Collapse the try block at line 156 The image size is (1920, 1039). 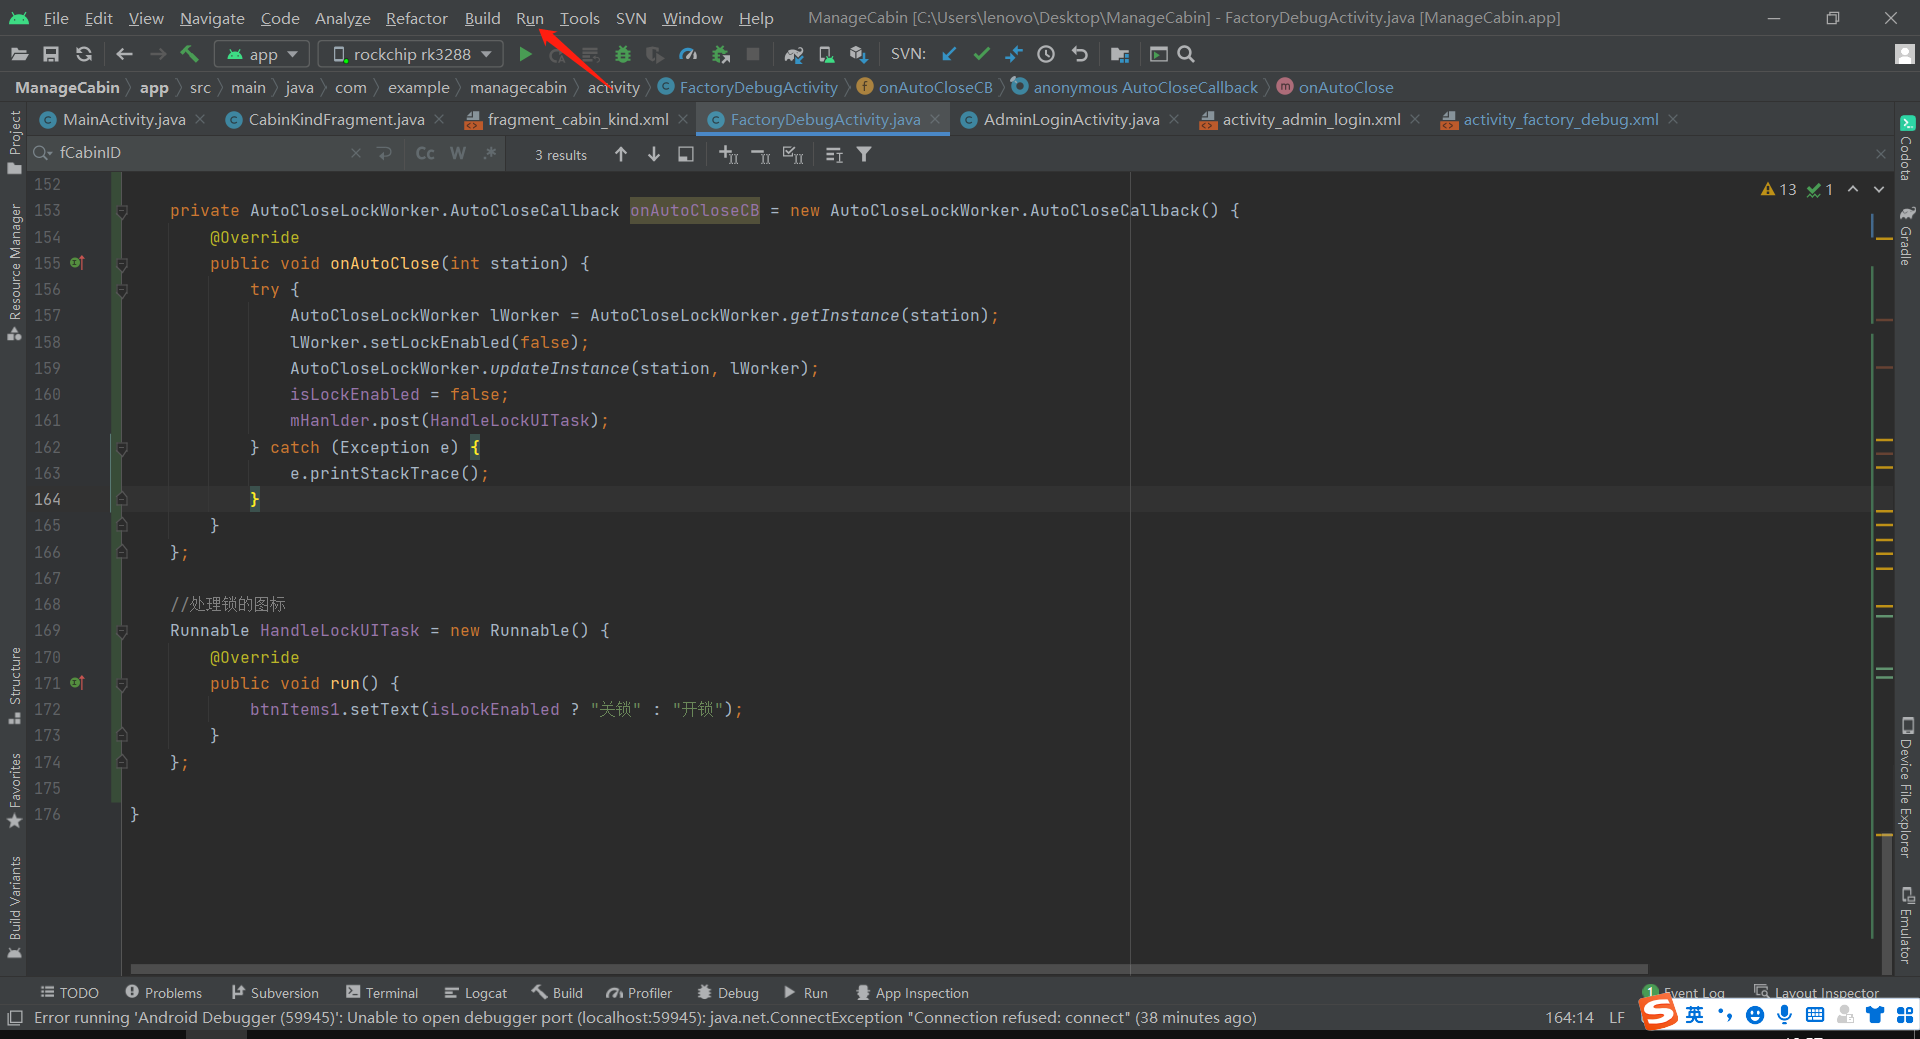click(122, 290)
